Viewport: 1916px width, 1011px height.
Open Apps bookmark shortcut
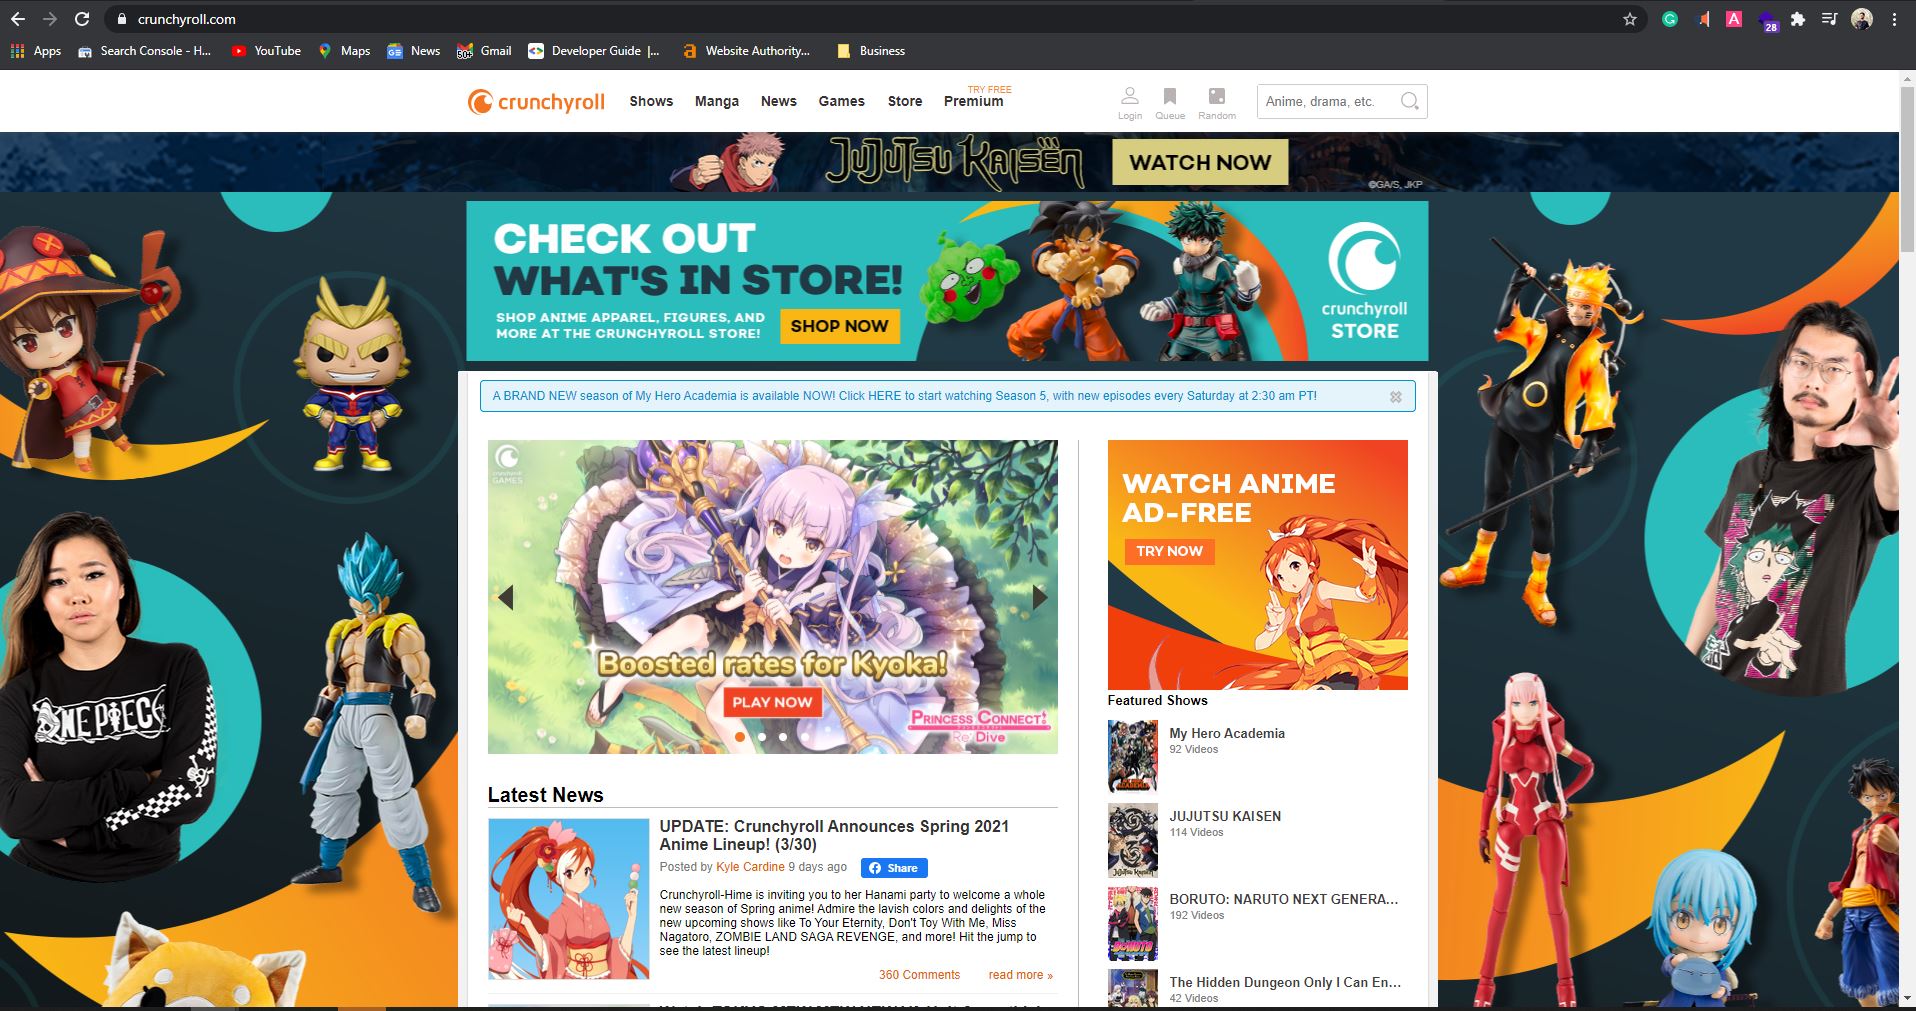(x=36, y=51)
